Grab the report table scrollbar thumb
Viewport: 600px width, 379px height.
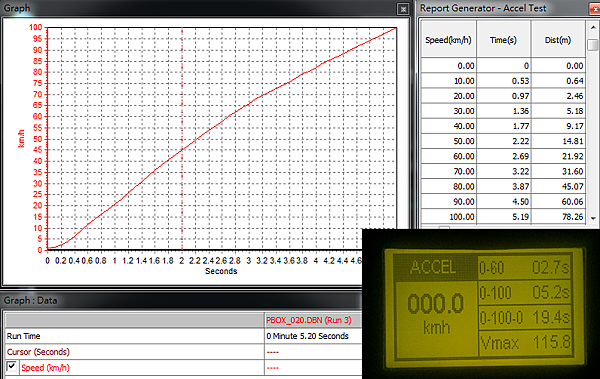tap(593, 44)
